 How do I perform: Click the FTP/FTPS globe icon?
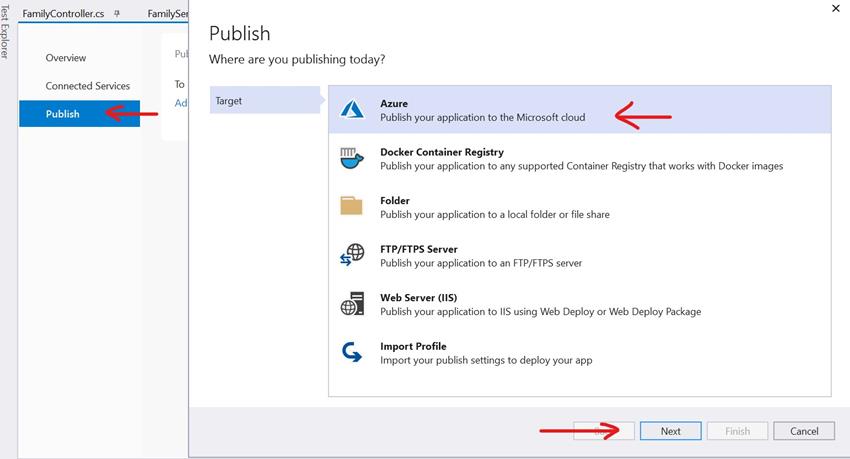(352, 255)
